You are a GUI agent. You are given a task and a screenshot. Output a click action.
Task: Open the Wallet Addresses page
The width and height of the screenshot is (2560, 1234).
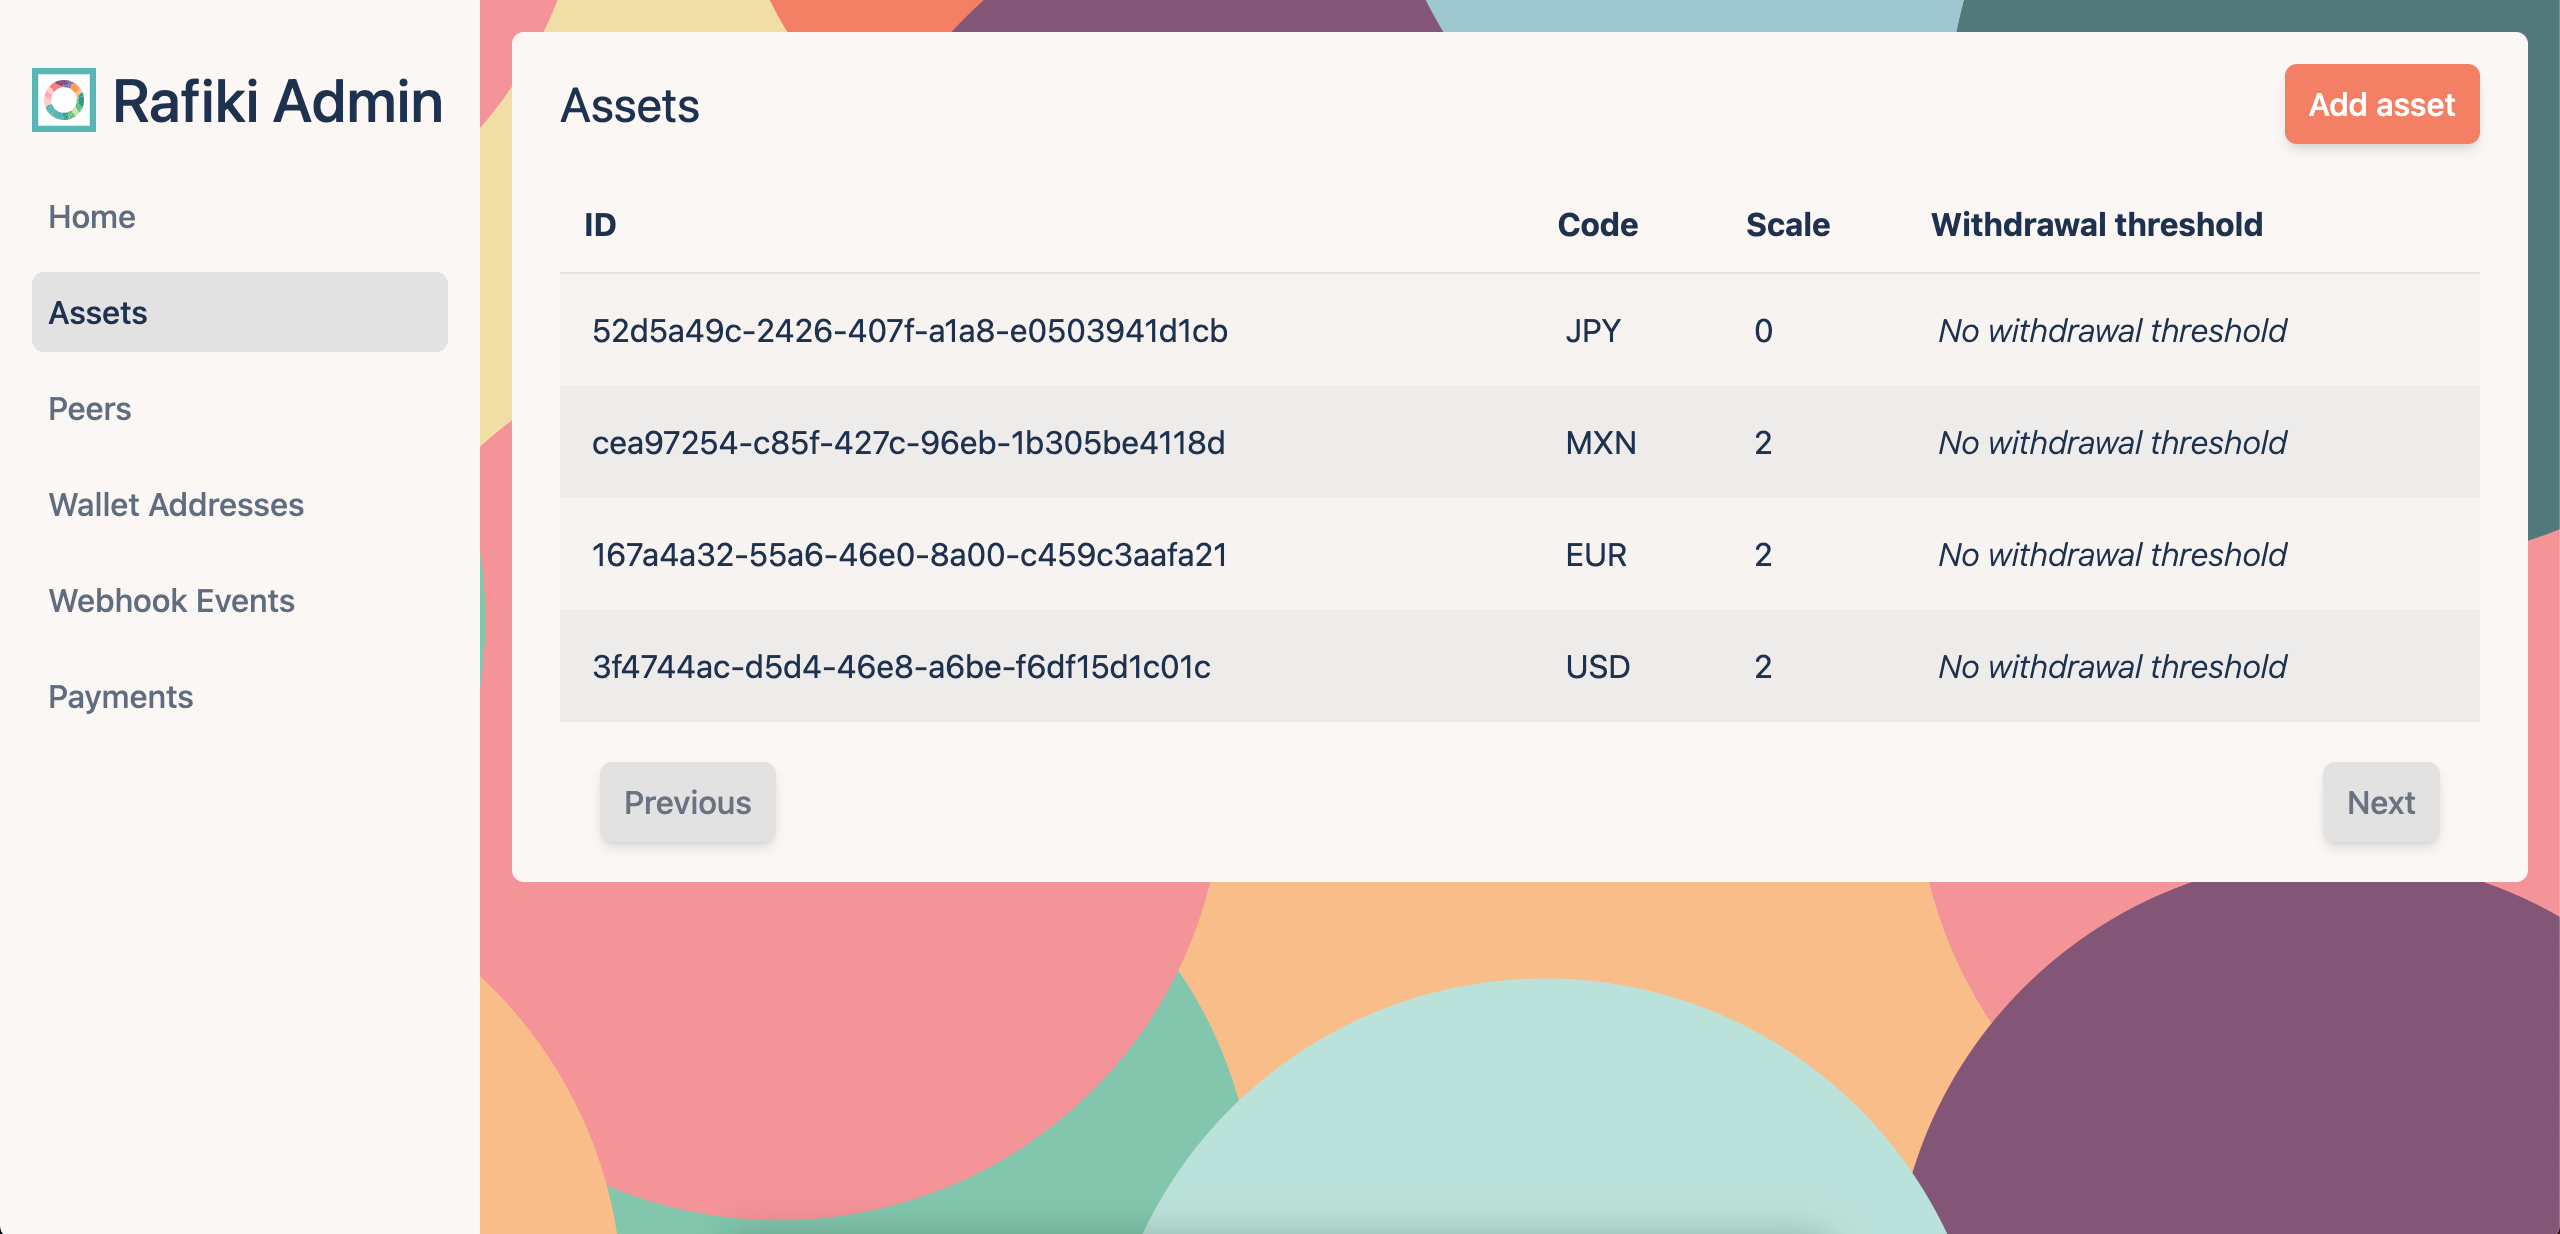pyautogui.click(x=176, y=505)
